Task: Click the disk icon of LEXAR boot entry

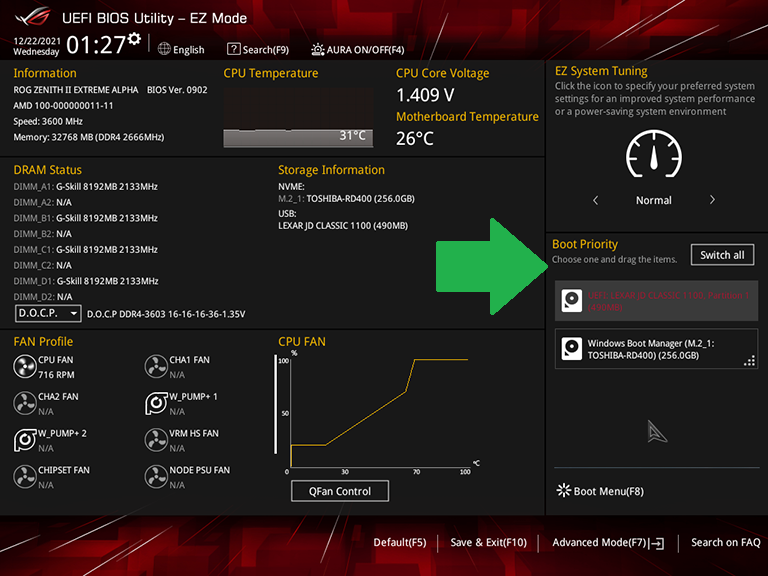Action: coord(571,301)
